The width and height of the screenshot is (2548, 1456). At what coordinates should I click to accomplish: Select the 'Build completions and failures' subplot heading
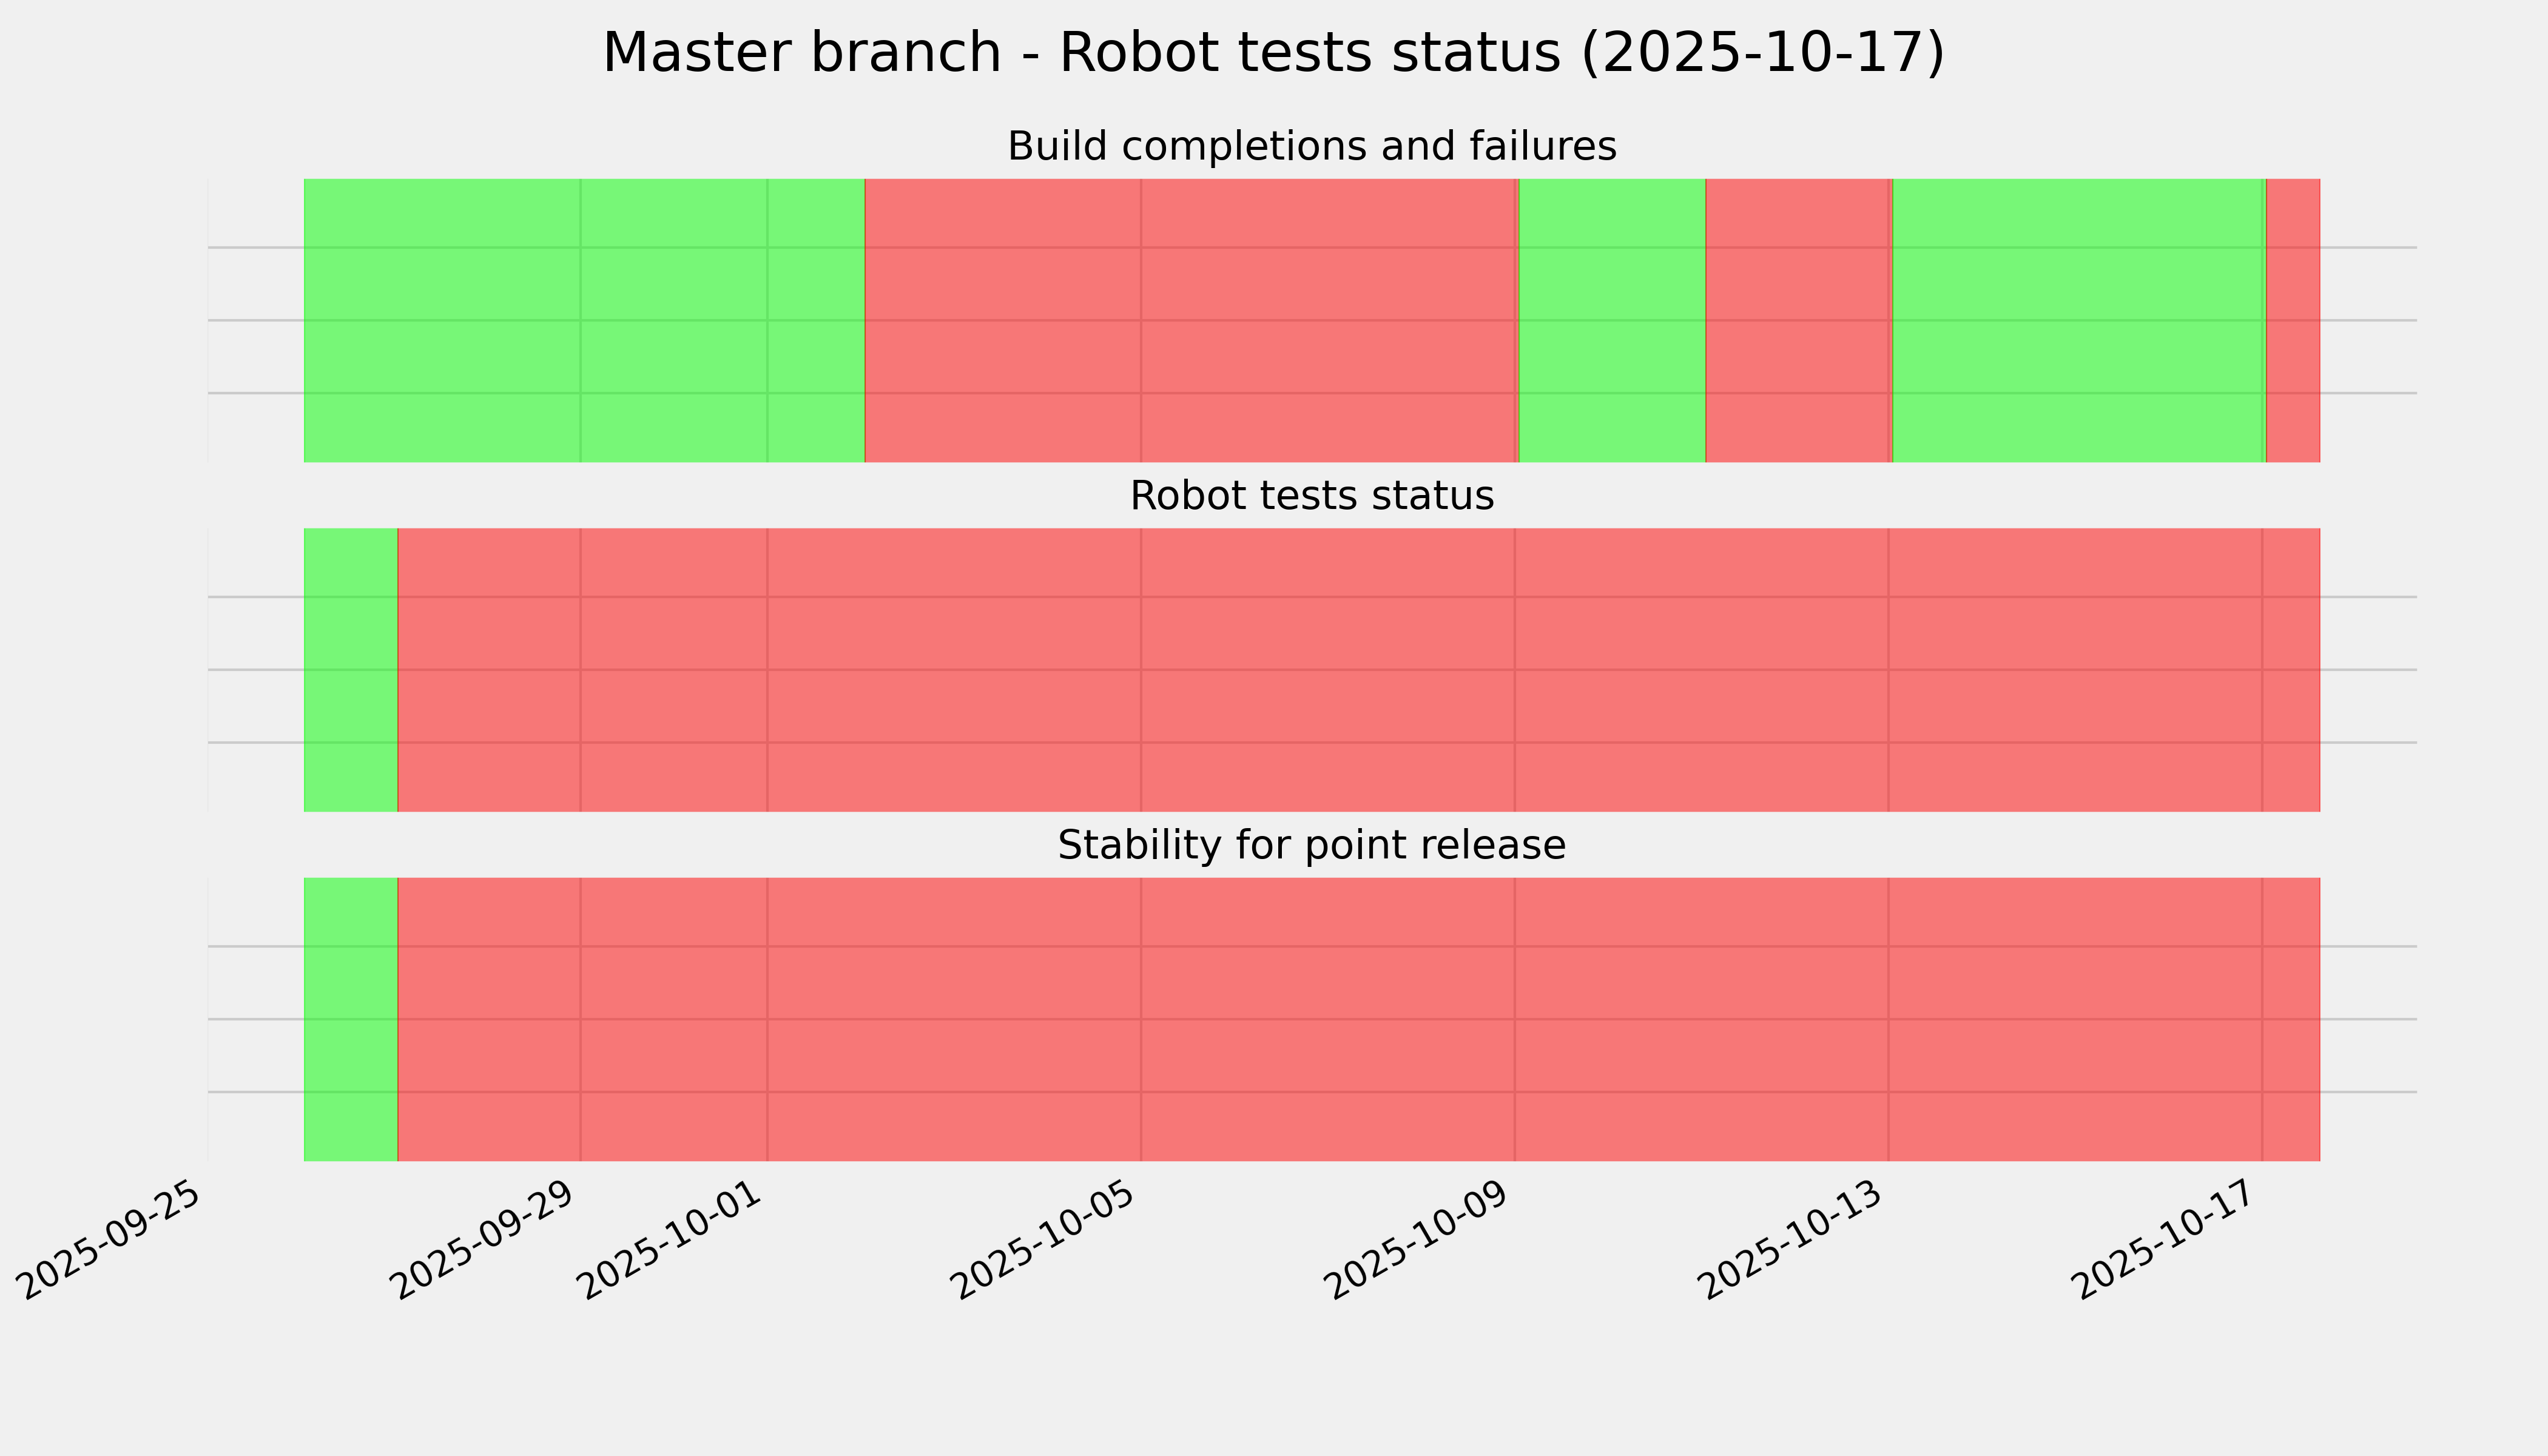point(1311,146)
